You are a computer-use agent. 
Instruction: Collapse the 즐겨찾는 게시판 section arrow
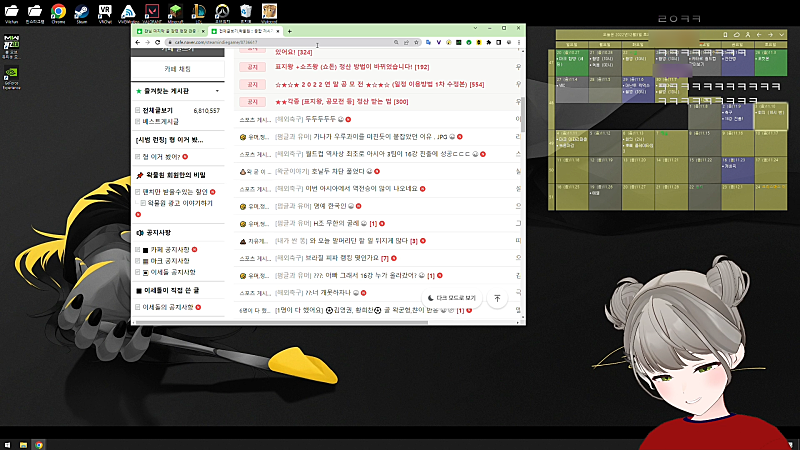[217, 91]
